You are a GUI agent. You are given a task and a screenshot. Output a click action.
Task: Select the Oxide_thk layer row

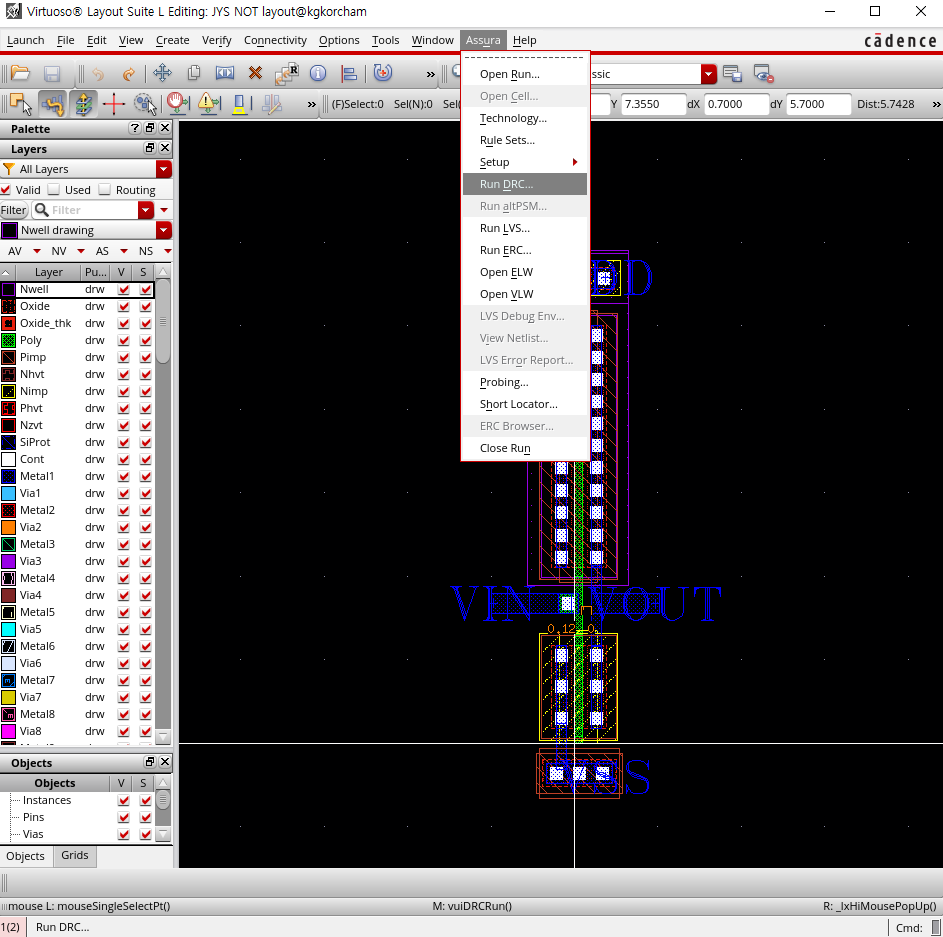click(77, 324)
